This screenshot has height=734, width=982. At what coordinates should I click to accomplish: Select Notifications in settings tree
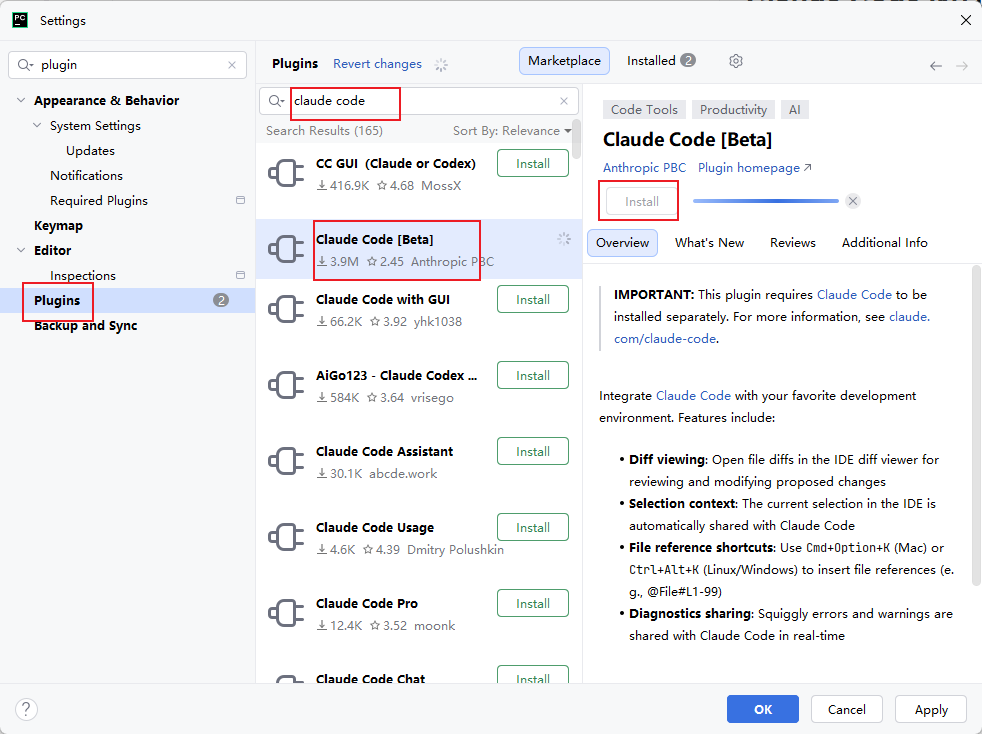point(86,175)
